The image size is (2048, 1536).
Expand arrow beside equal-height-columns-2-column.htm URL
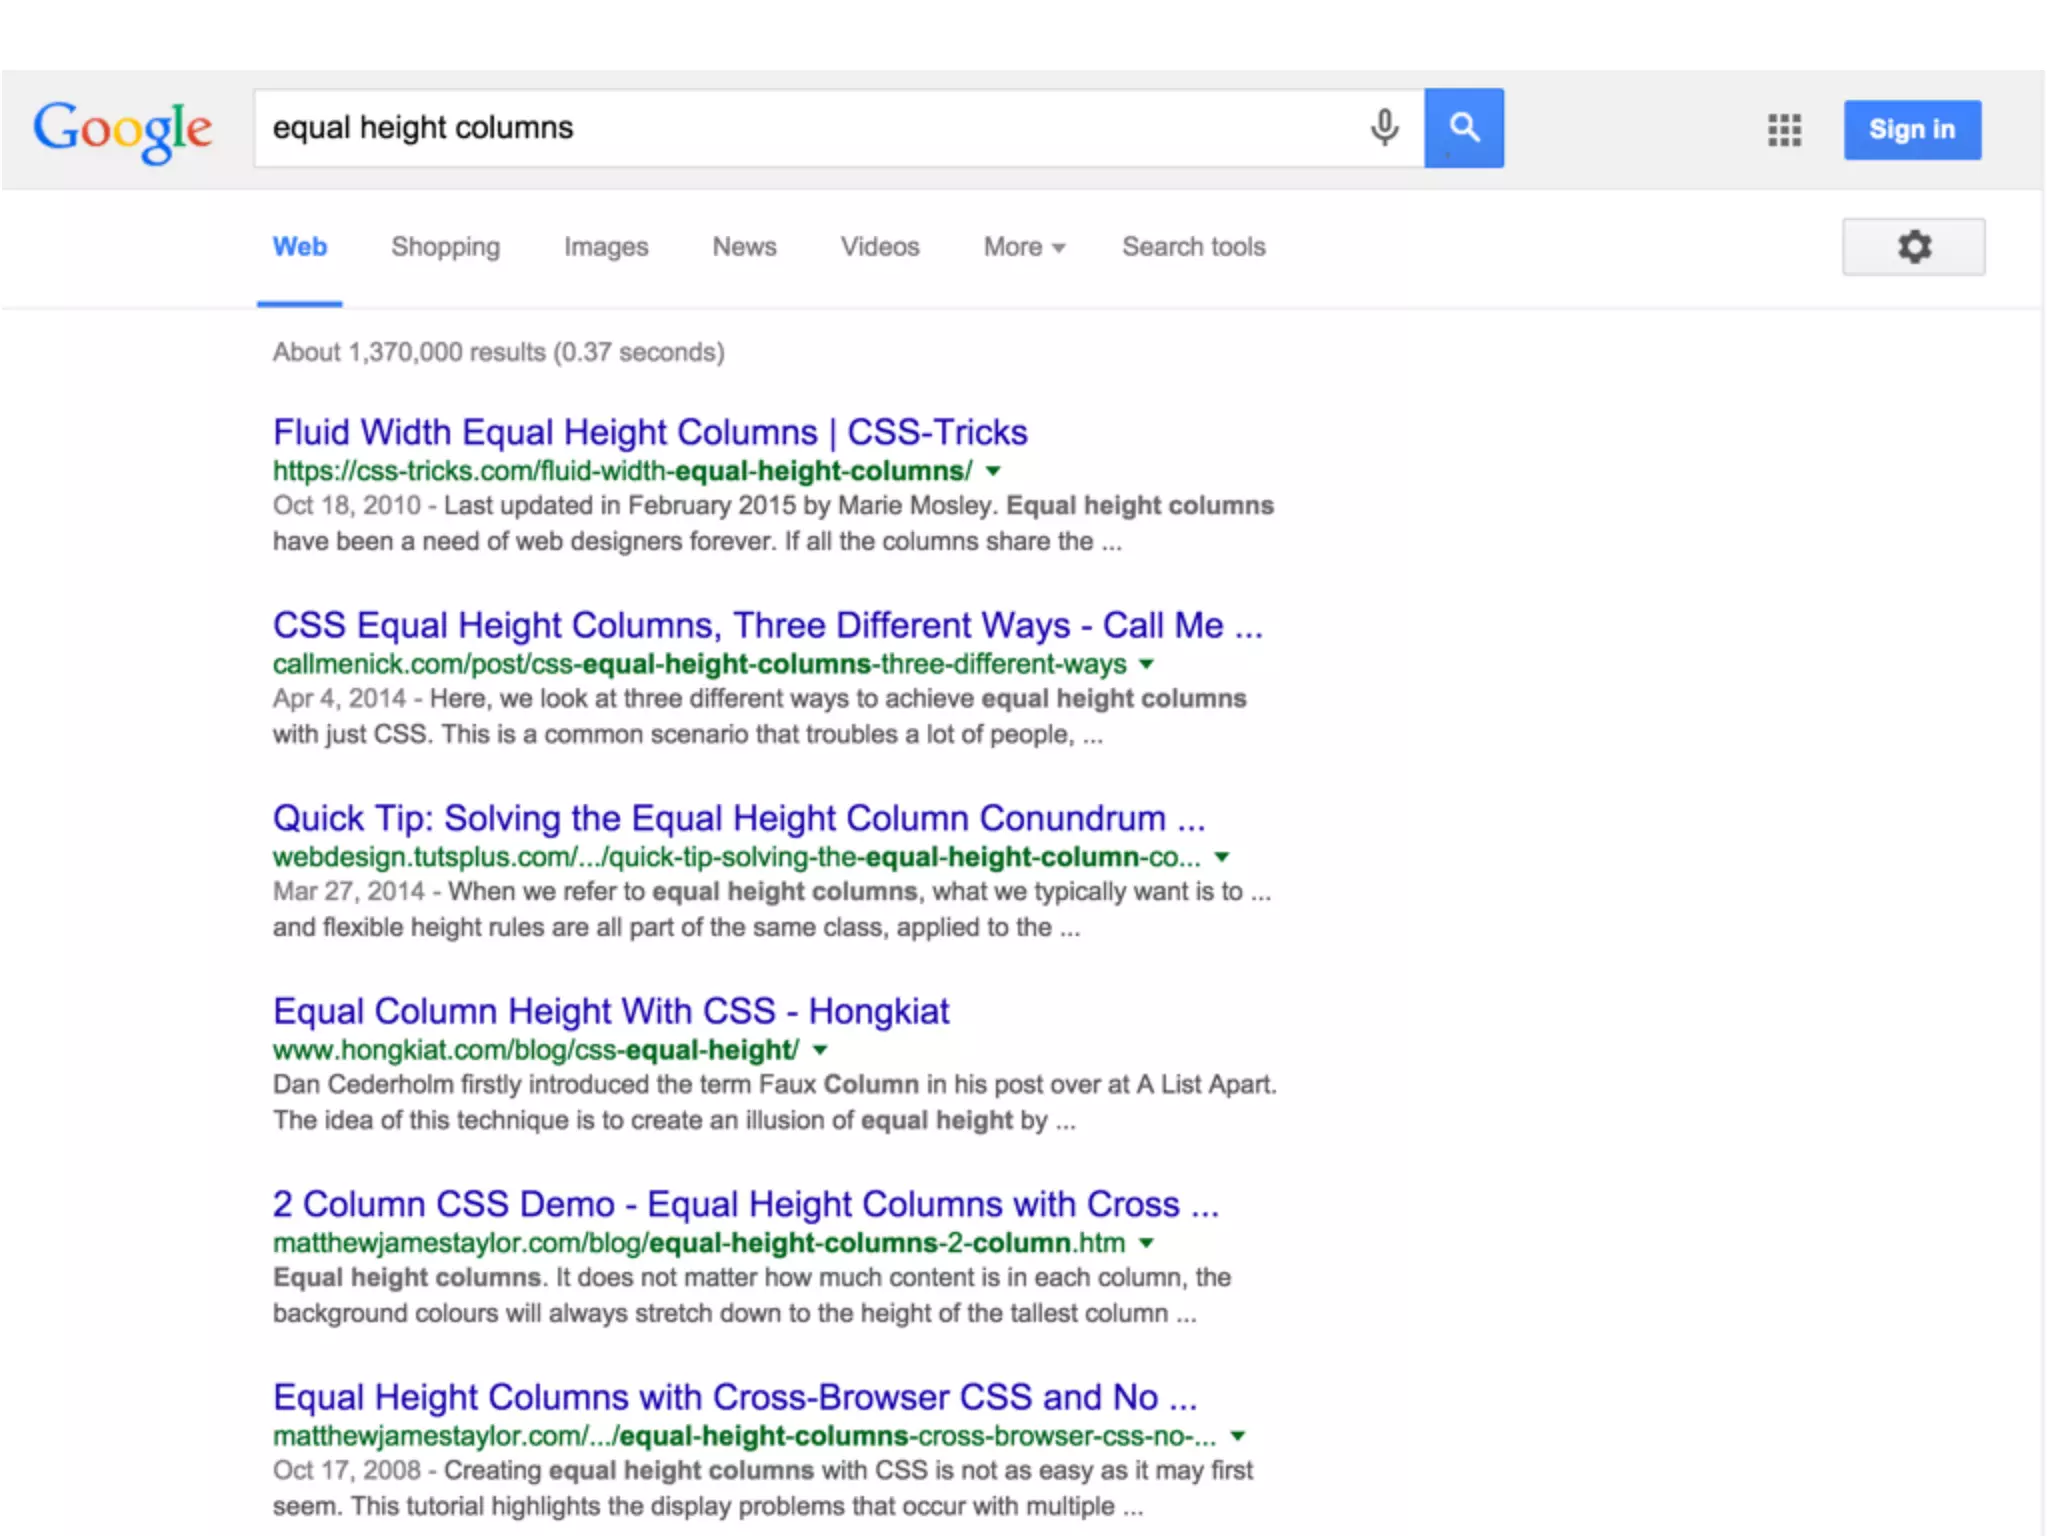pos(1147,1243)
